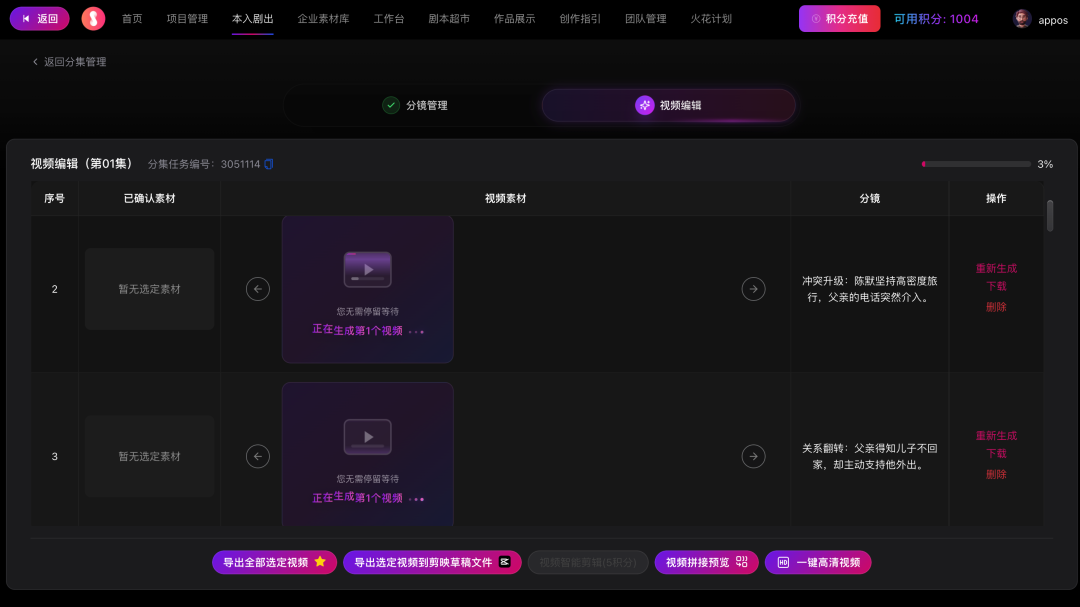Screen dimensions: 1080x607
Task: Click 重新生成 for row 2
Action: click(x=996, y=268)
